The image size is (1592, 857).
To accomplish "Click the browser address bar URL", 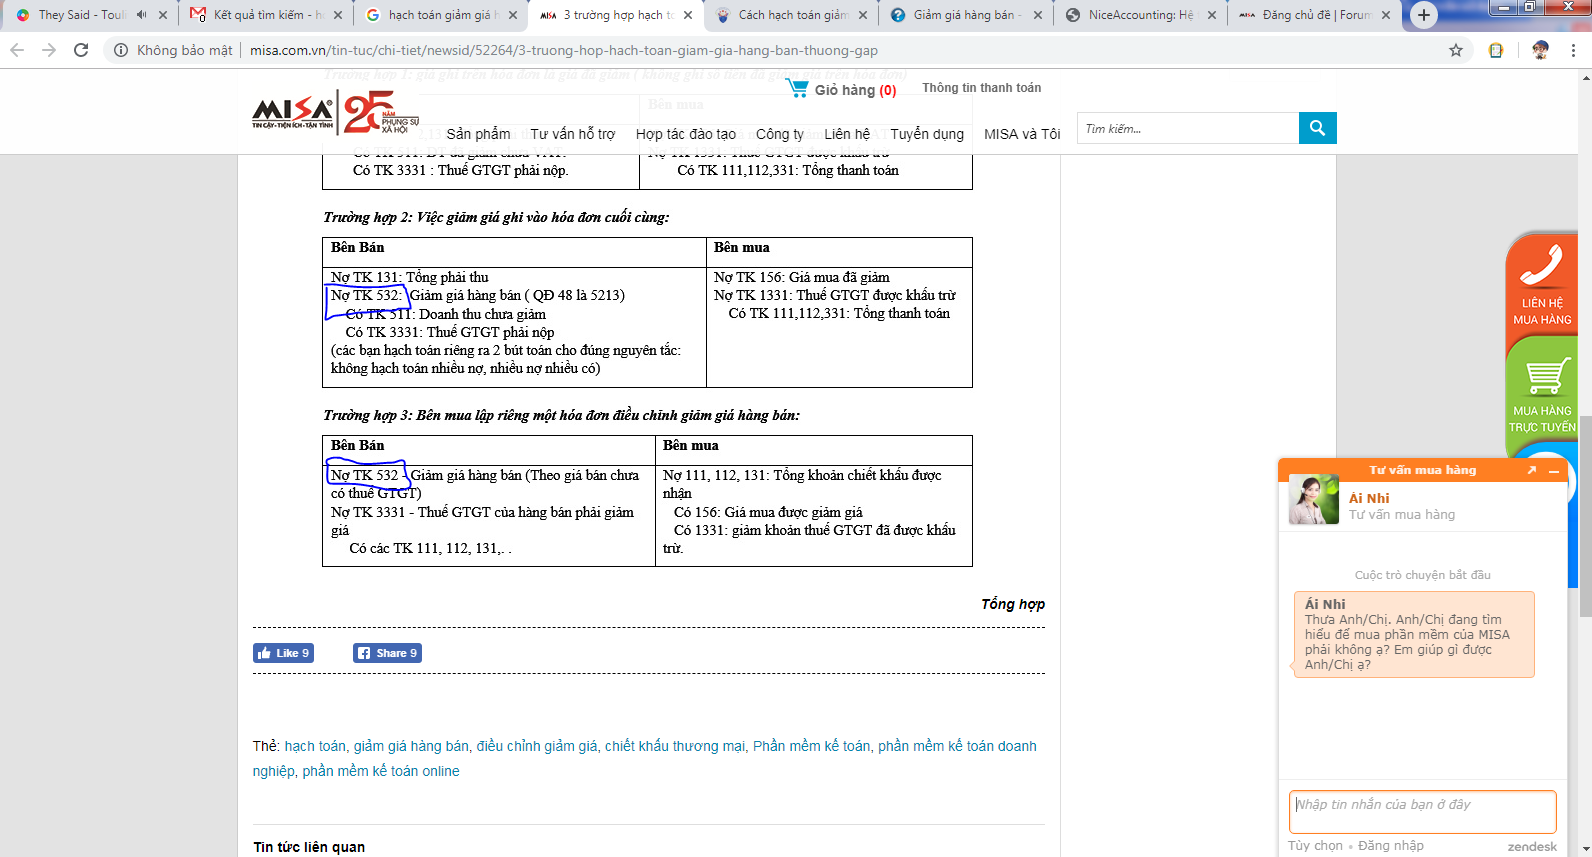I will pyautogui.click(x=564, y=50).
